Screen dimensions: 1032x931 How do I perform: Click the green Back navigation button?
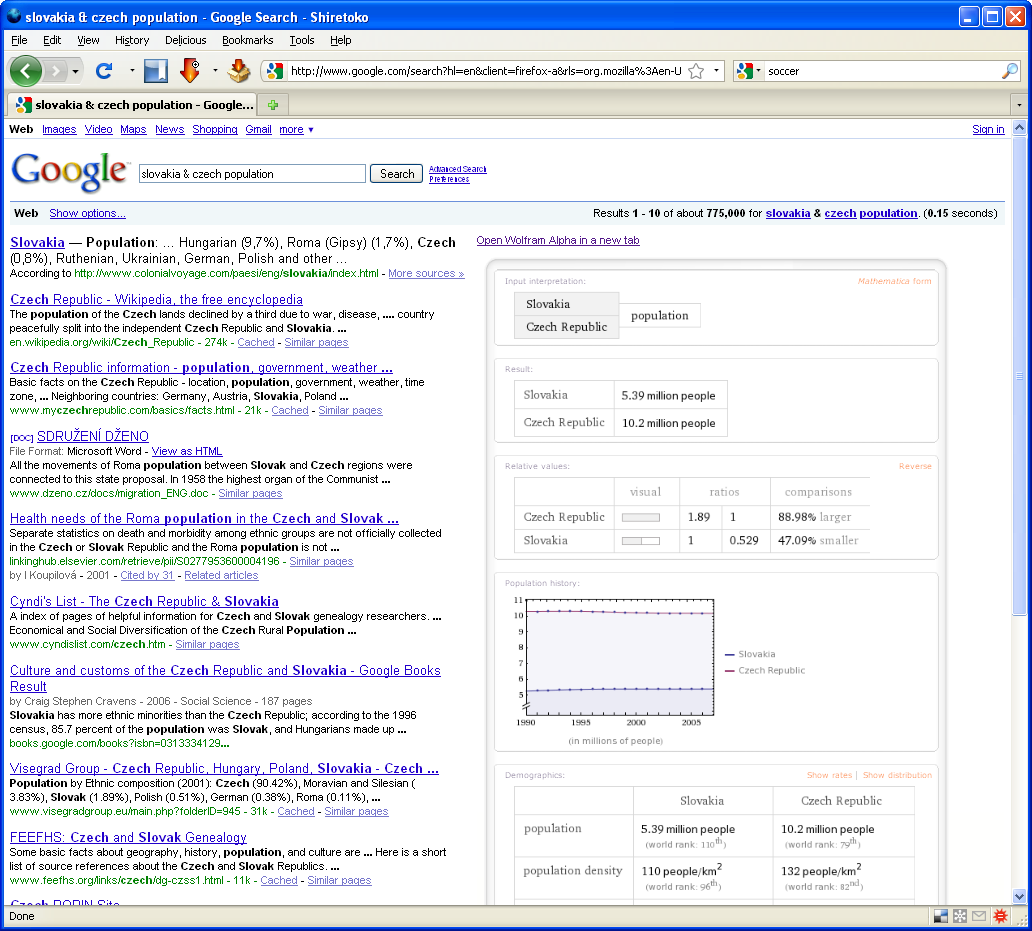tap(26, 71)
